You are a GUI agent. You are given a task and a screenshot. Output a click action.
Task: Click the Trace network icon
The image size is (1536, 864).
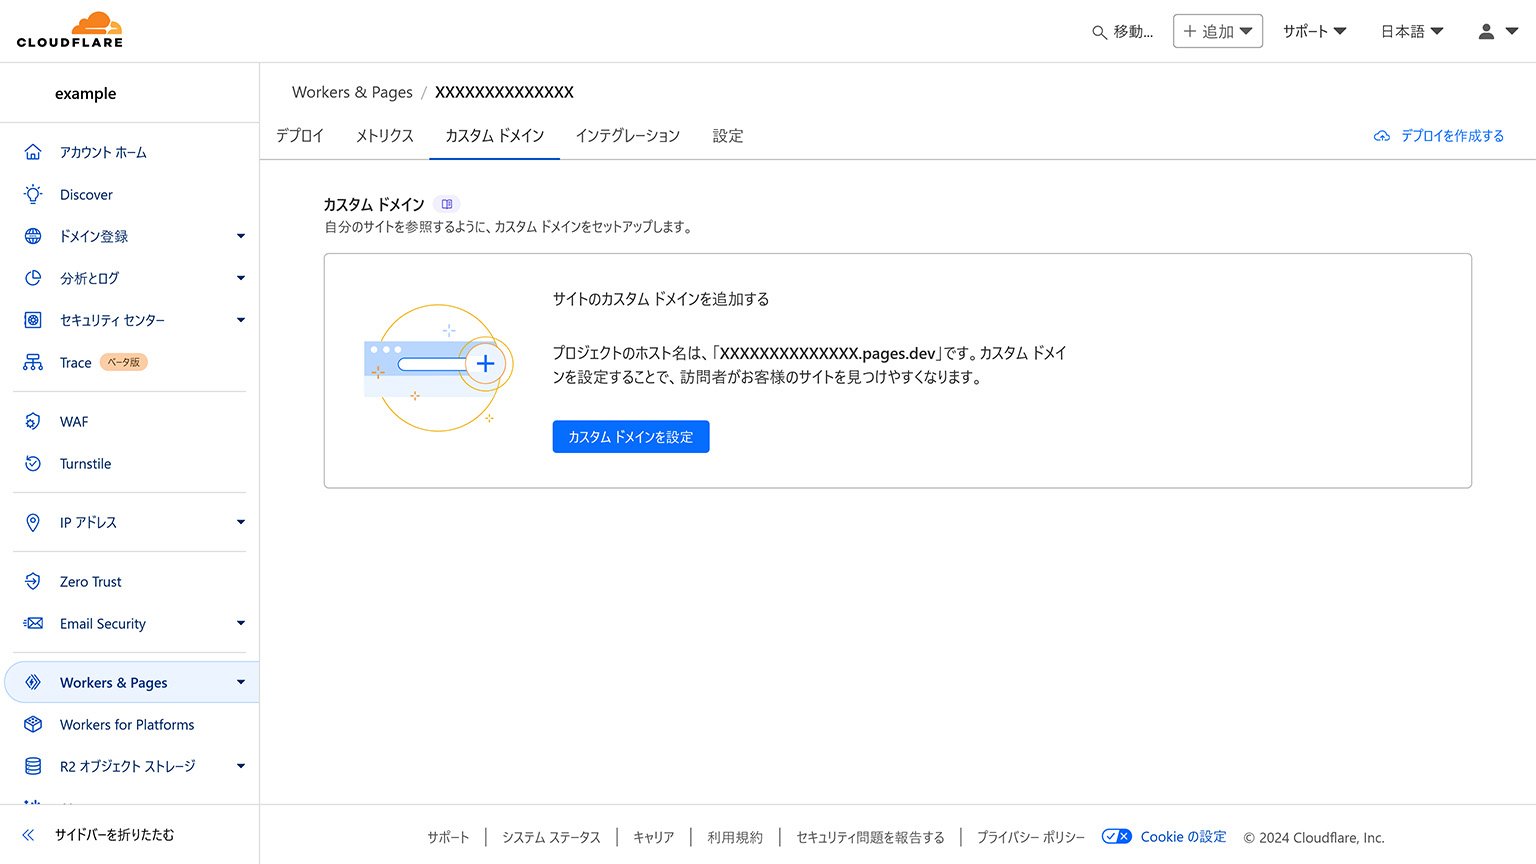tap(33, 362)
